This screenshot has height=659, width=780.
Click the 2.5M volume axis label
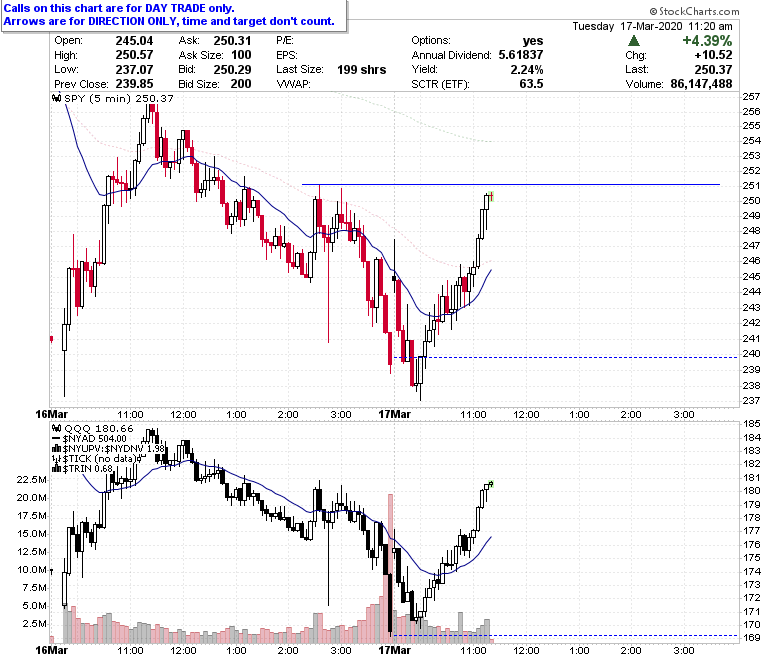(x=35, y=624)
